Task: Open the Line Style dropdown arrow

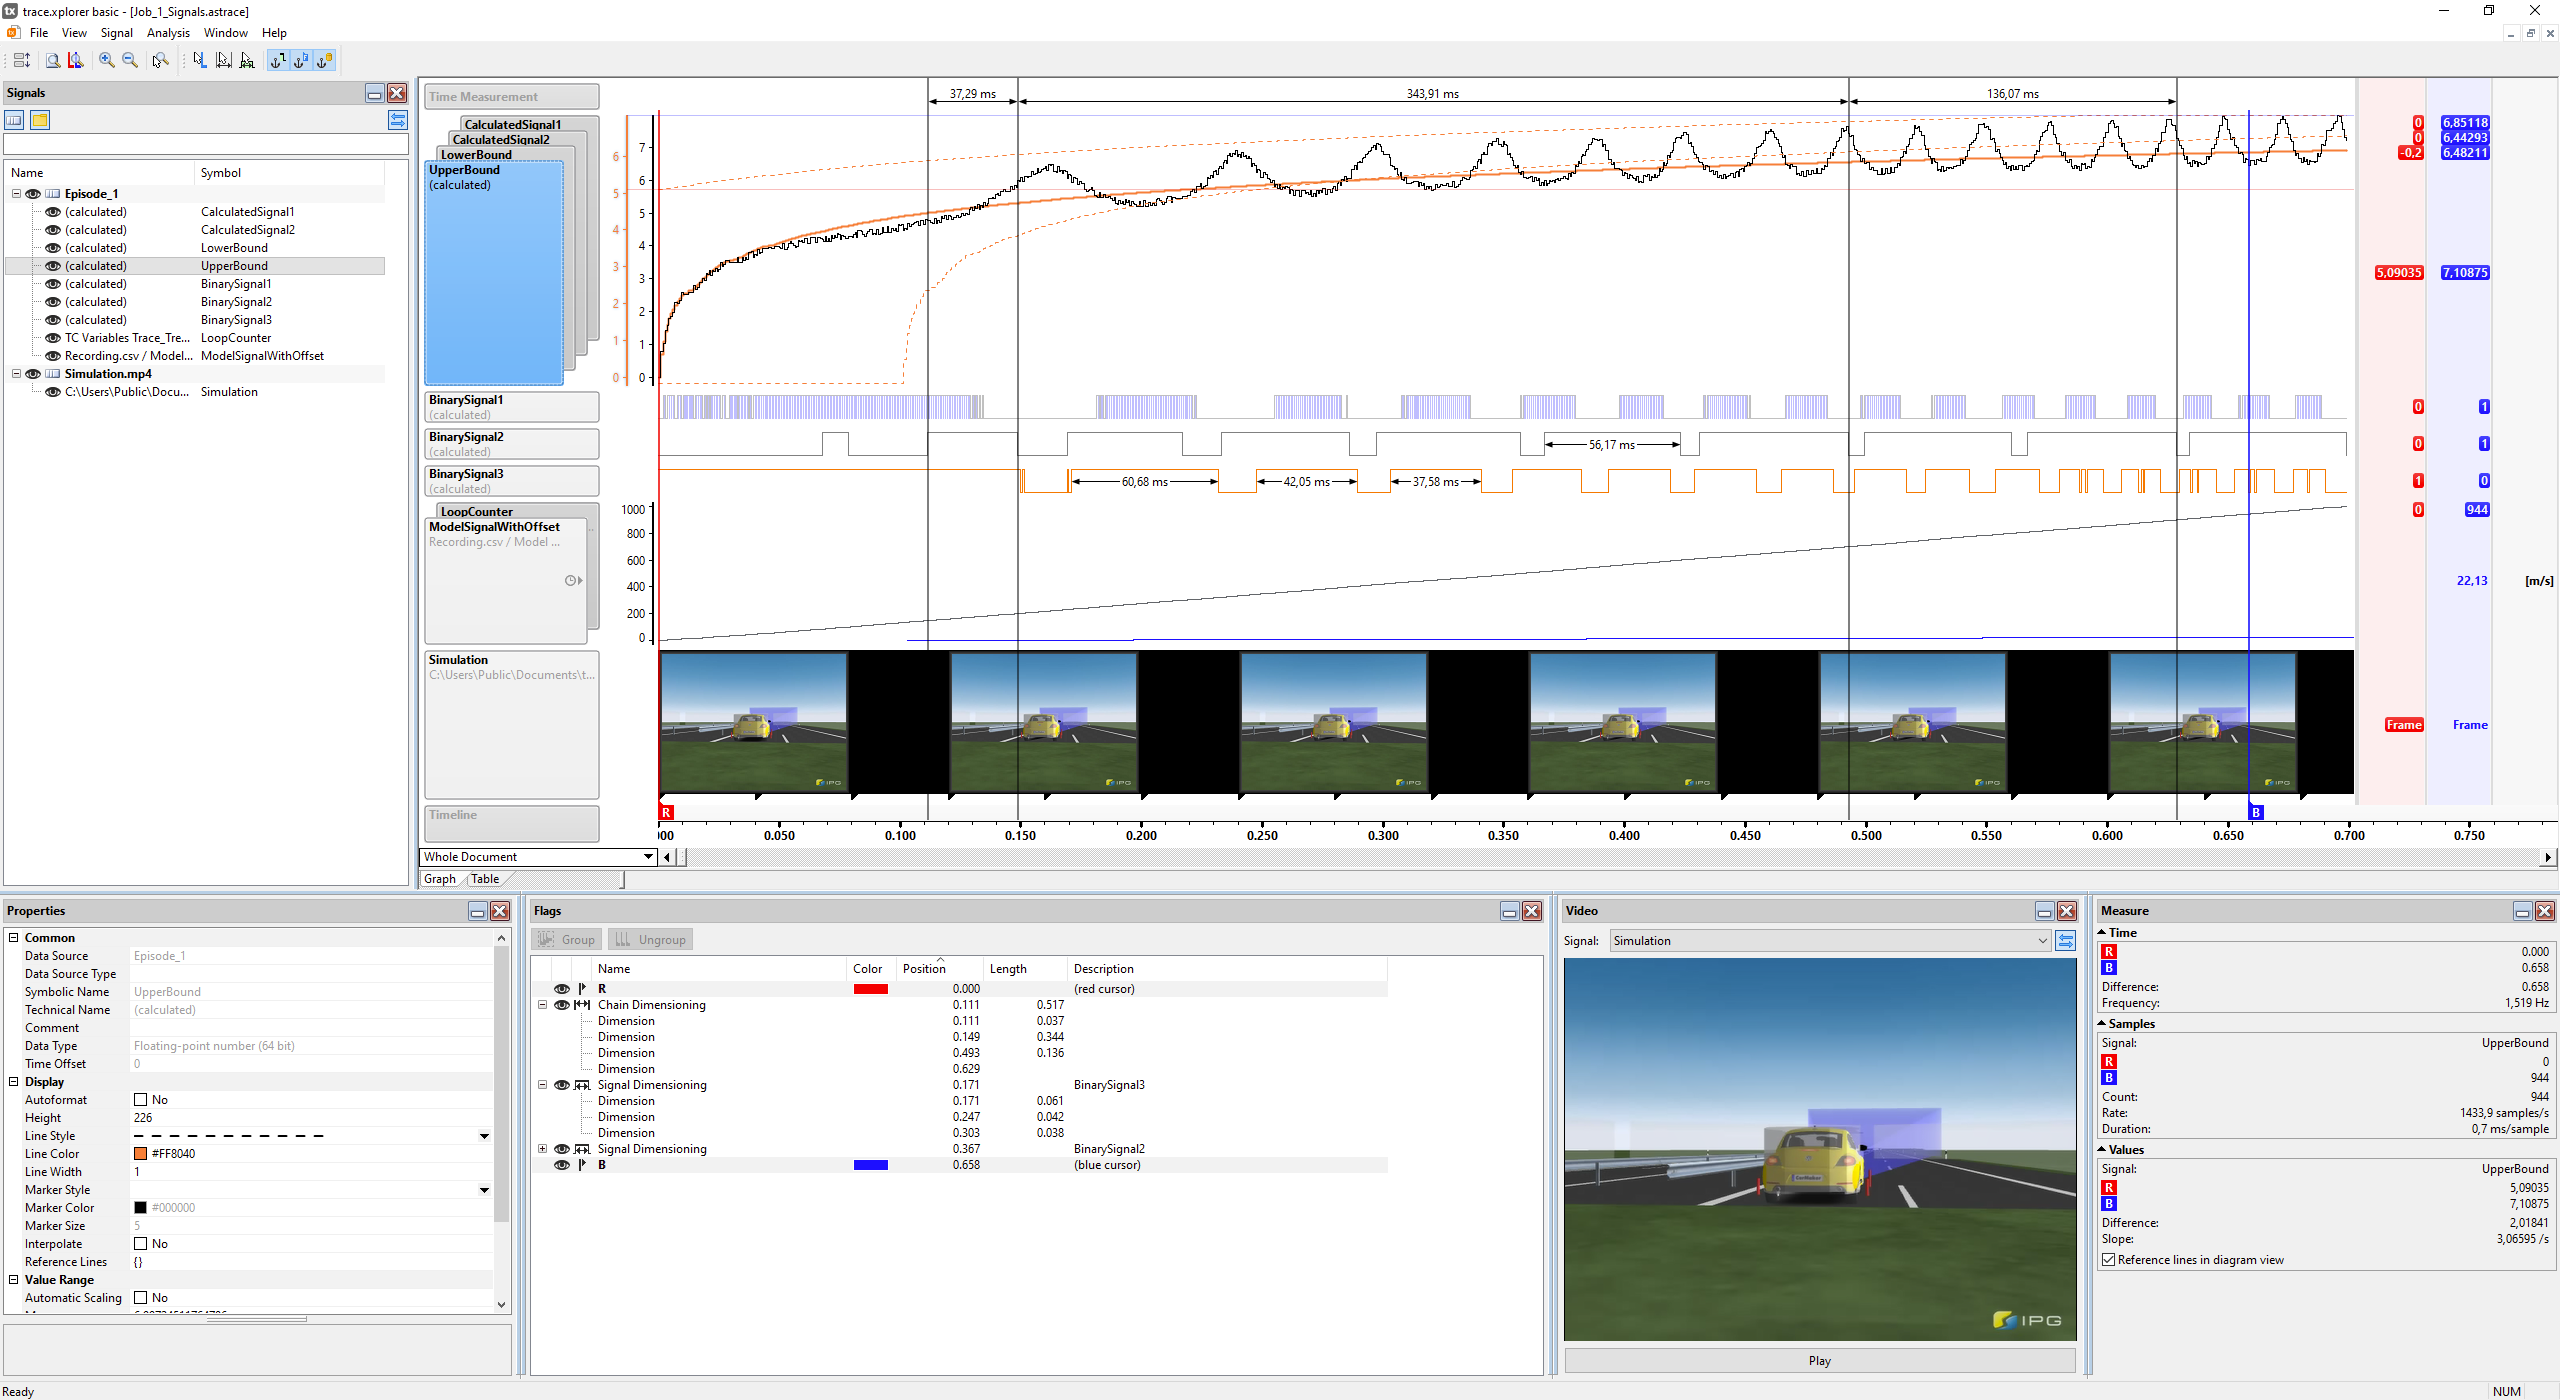Action: (x=484, y=1136)
